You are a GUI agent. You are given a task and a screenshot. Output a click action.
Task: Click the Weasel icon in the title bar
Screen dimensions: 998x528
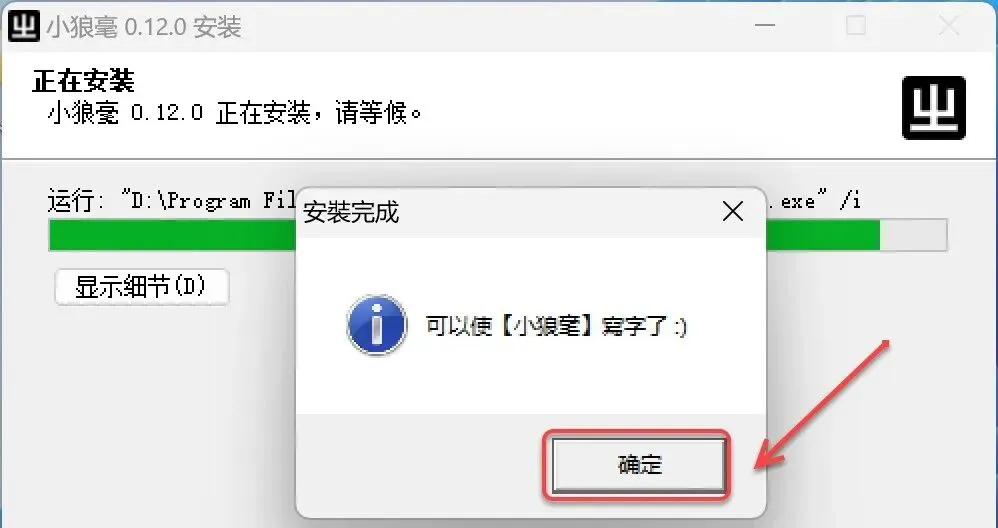(x=24, y=26)
